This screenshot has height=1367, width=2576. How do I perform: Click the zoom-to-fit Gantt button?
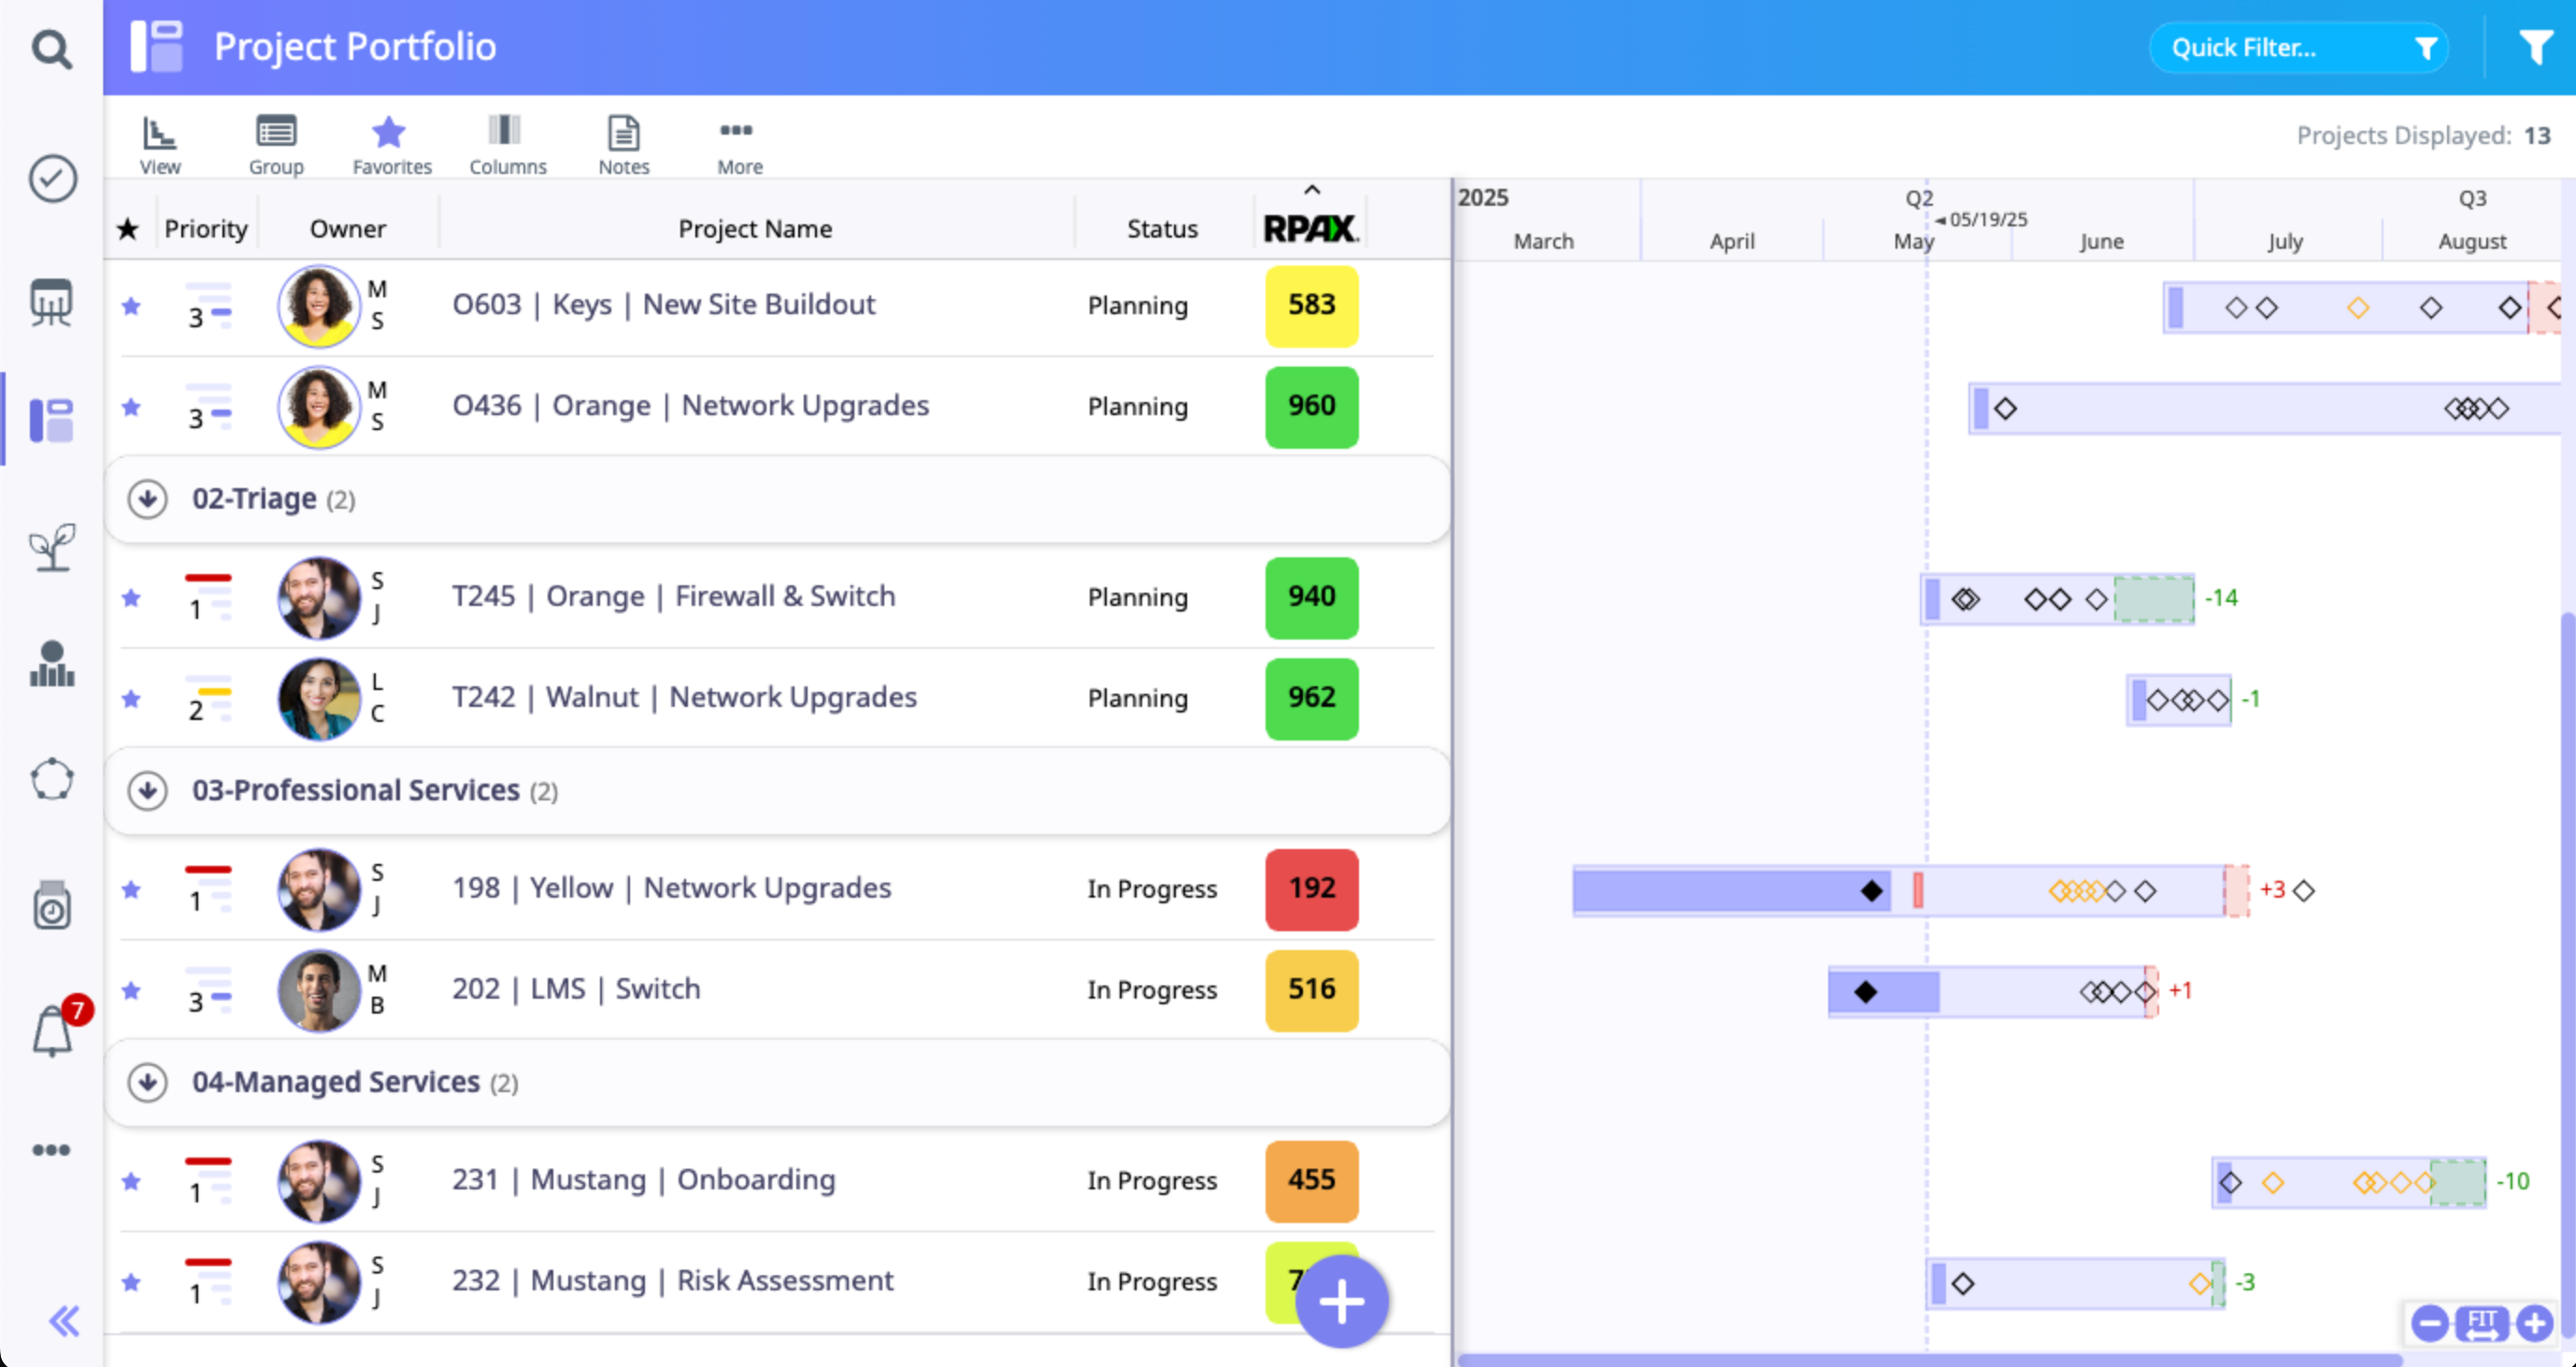[x=2481, y=1323]
